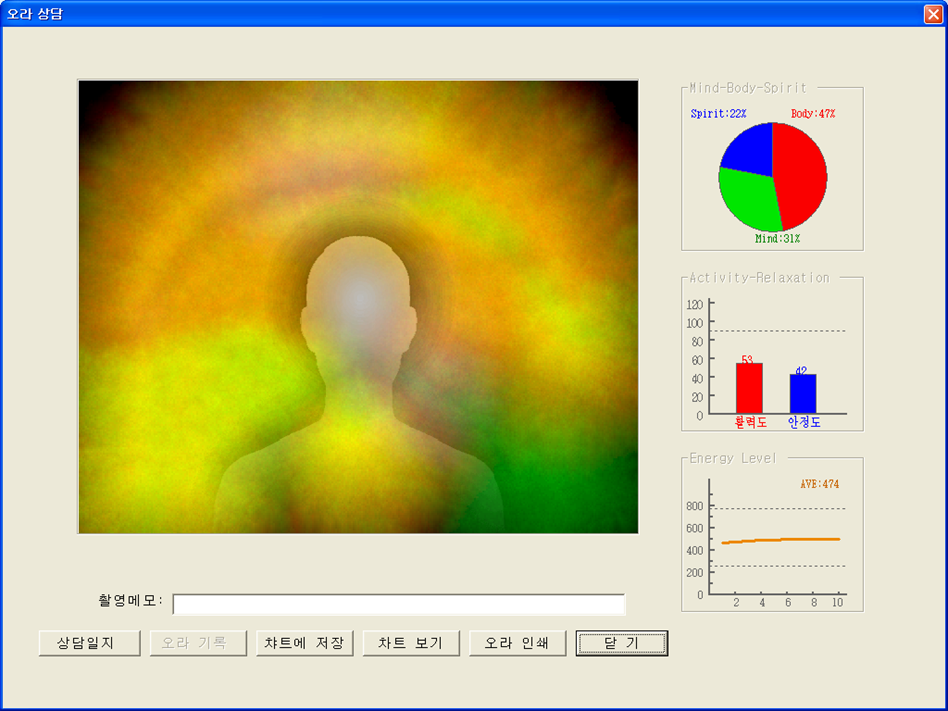Open 차트 보기 to view charts
948x711 pixels.
(x=411, y=643)
